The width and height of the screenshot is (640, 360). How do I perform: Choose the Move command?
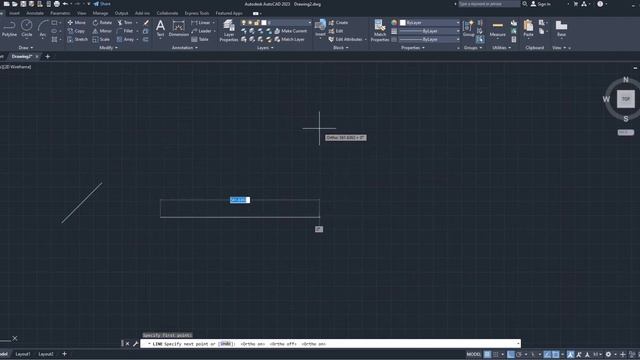point(76,22)
